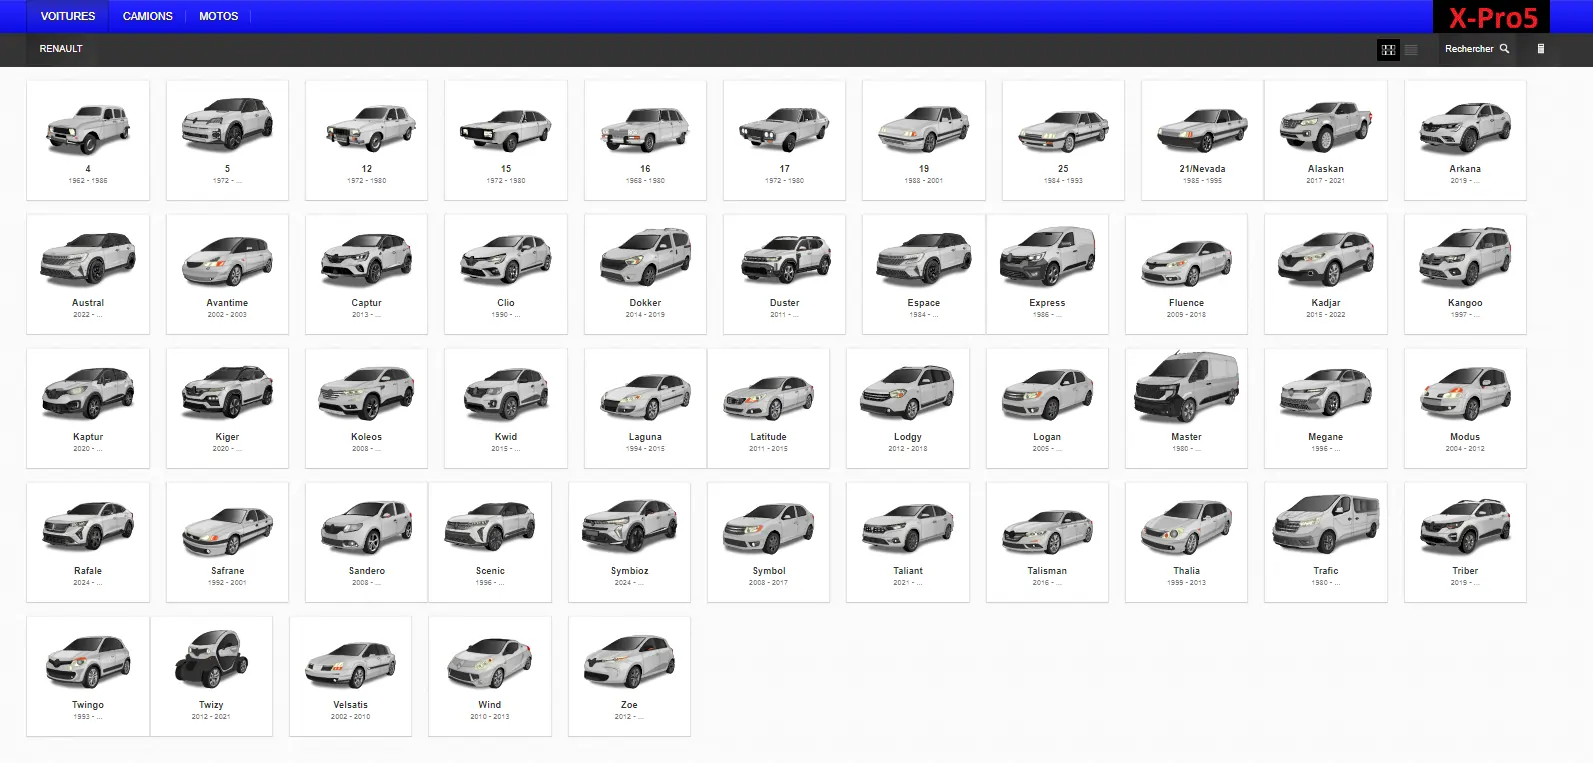Open the Symbioz model card
Image resolution: width=1593 pixels, height=763 pixels.
point(629,542)
